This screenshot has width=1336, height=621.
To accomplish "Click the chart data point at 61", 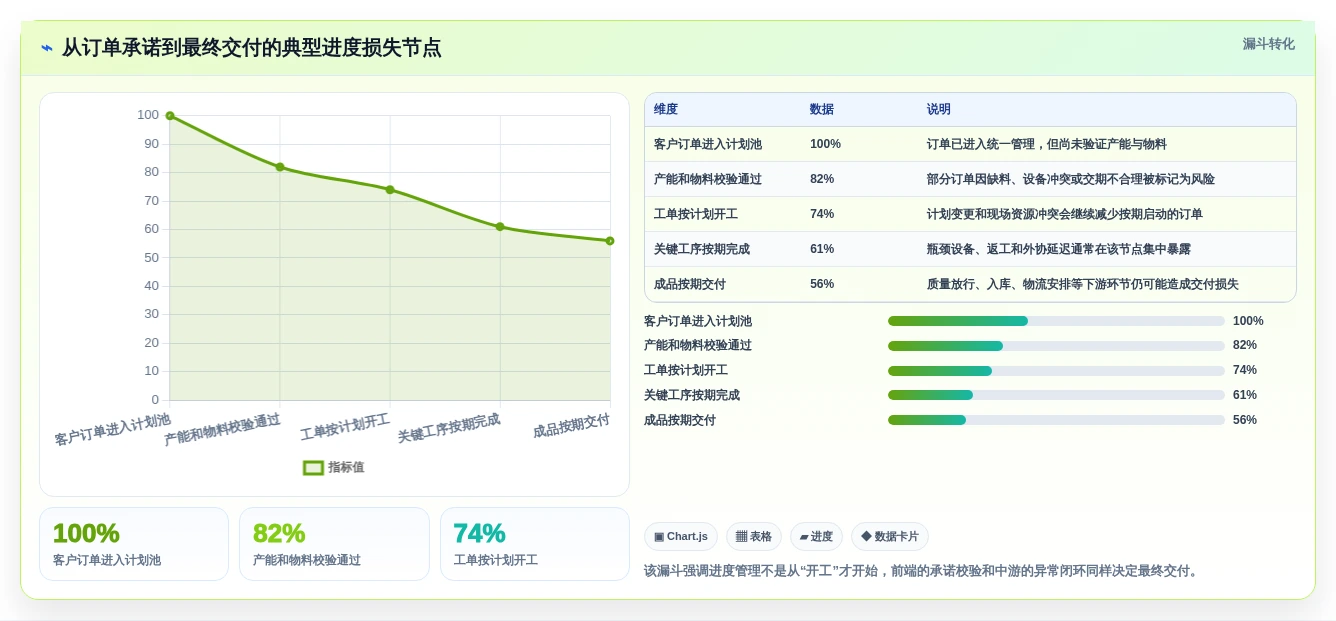I will click(500, 227).
